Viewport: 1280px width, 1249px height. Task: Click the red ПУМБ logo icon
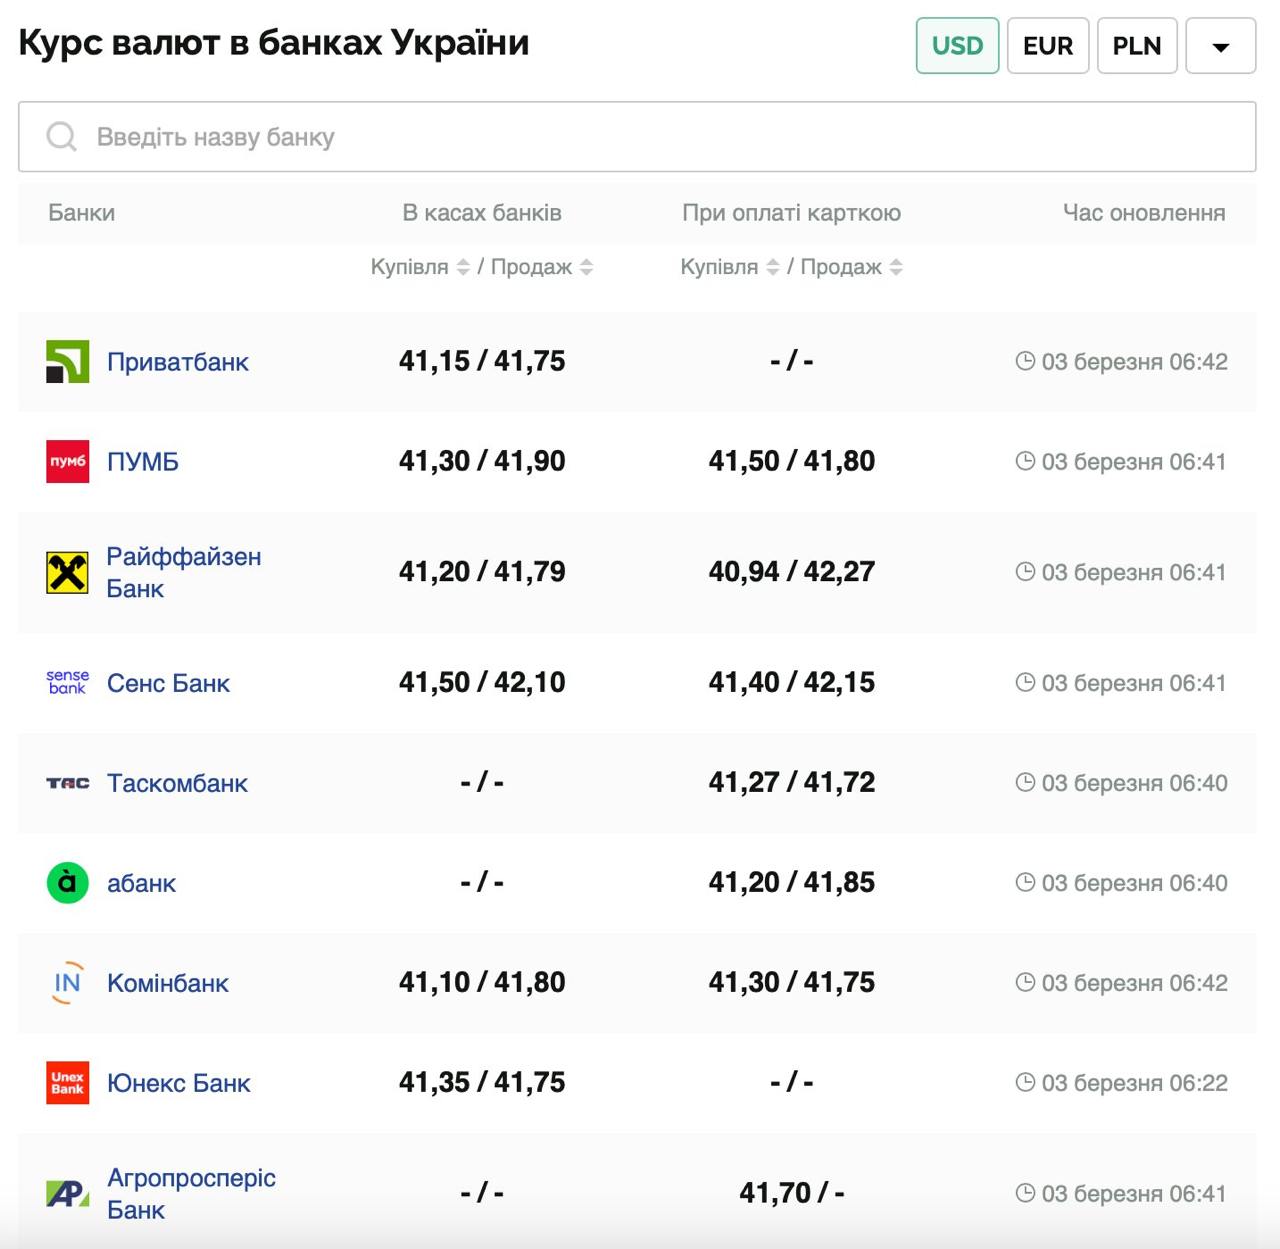(67, 462)
